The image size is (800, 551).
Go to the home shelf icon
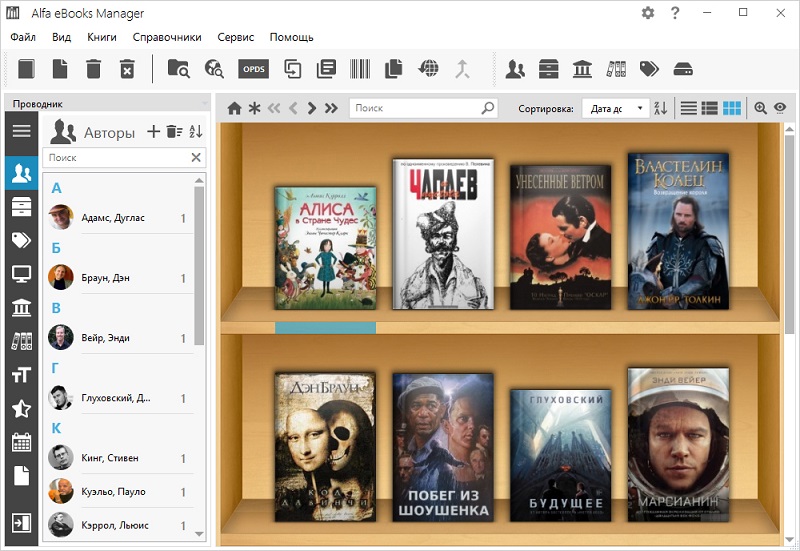tap(234, 108)
